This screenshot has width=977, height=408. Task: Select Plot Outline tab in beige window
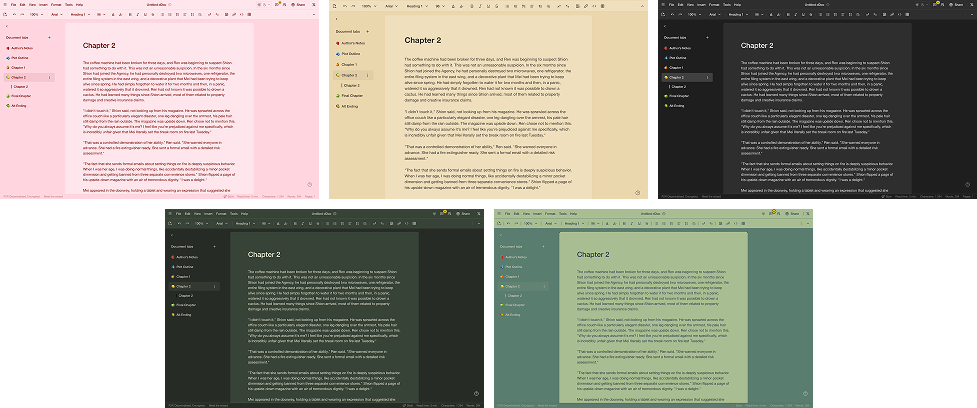pyautogui.click(x=353, y=54)
